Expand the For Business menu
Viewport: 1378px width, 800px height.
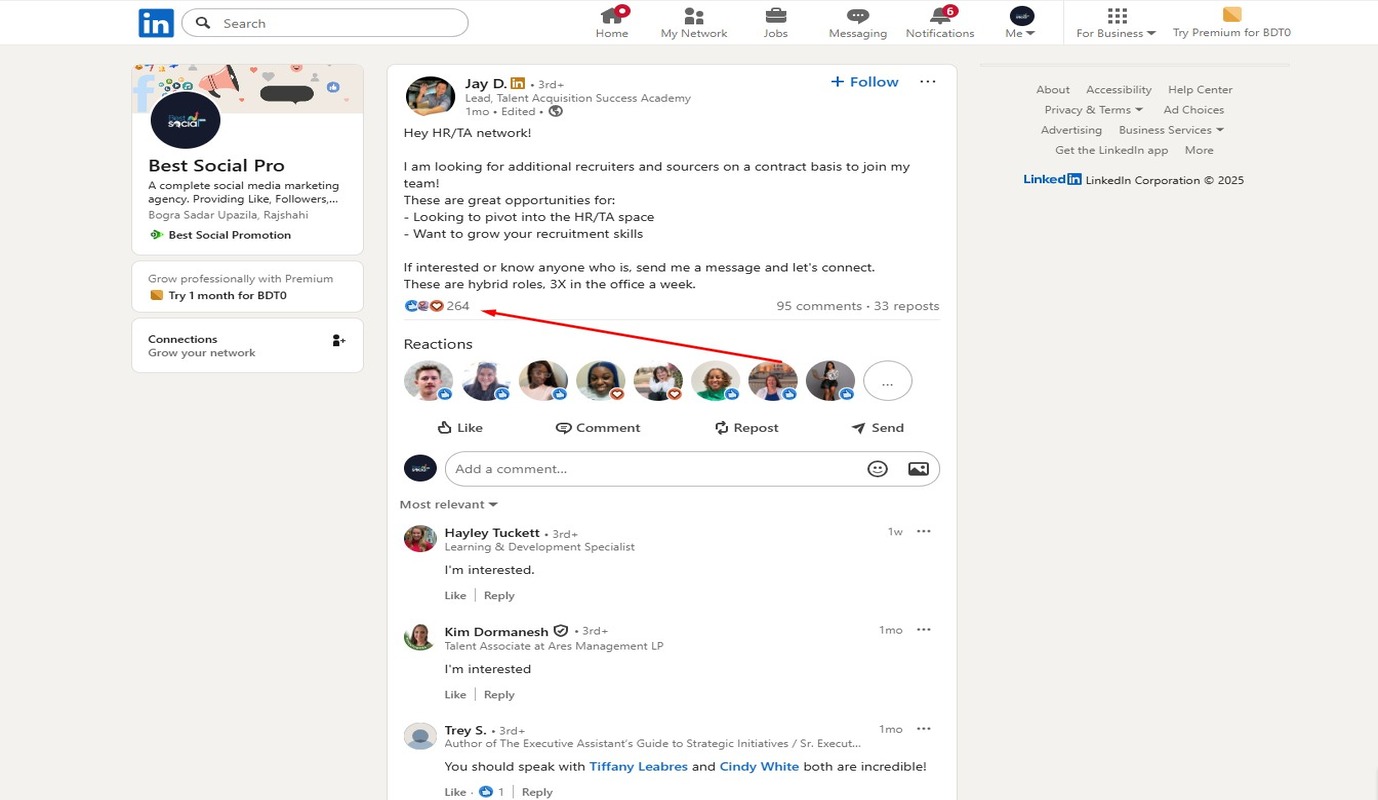pos(1116,22)
